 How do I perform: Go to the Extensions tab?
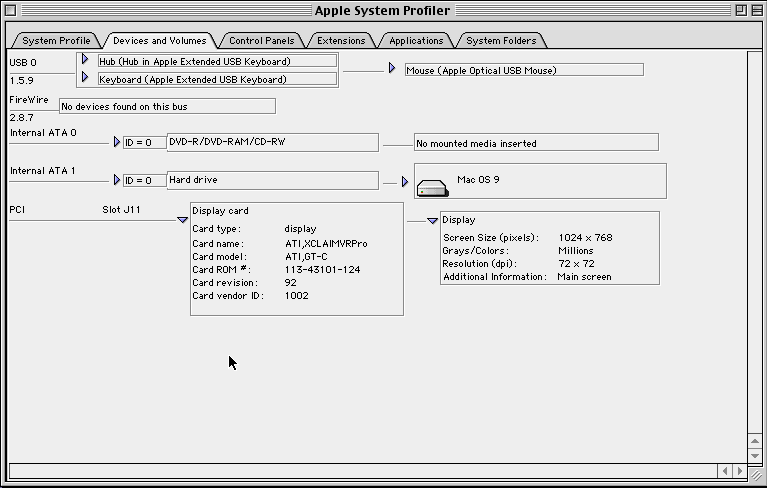[x=341, y=41]
